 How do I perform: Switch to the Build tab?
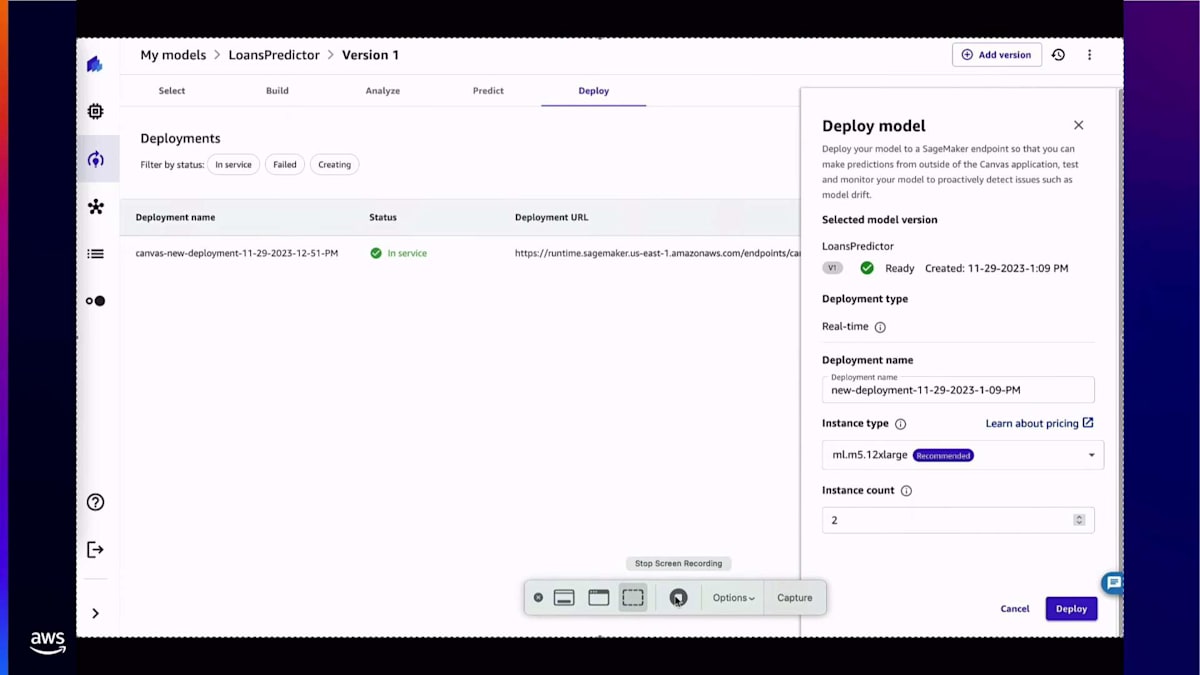tap(277, 91)
